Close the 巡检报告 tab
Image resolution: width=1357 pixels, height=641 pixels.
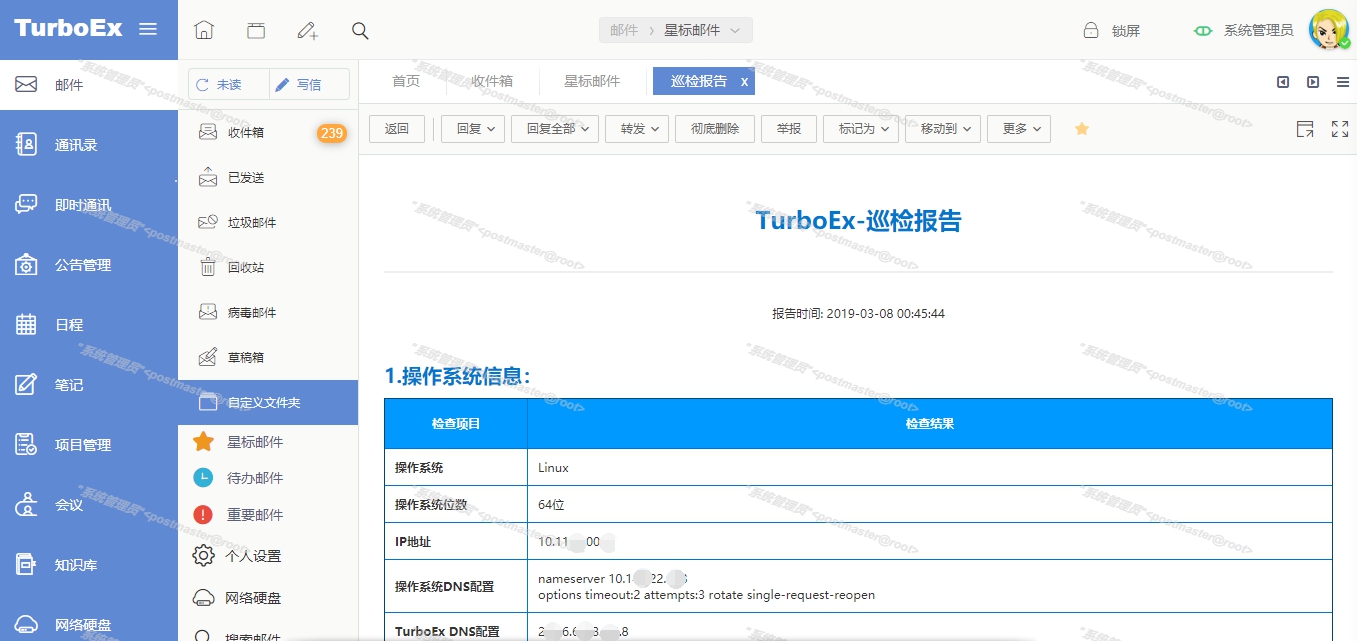tap(744, 82)
